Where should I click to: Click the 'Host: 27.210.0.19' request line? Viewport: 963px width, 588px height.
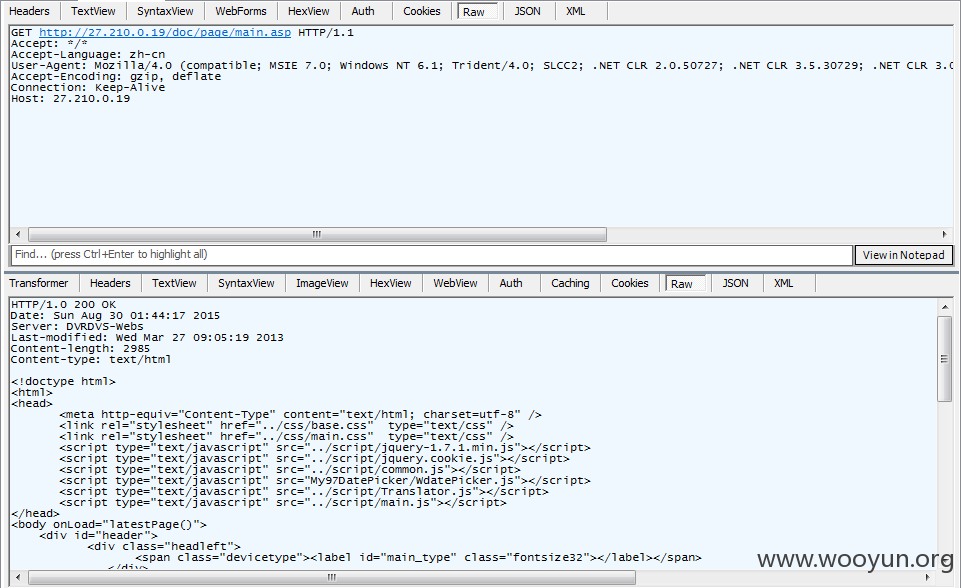[x=71, y=99]
